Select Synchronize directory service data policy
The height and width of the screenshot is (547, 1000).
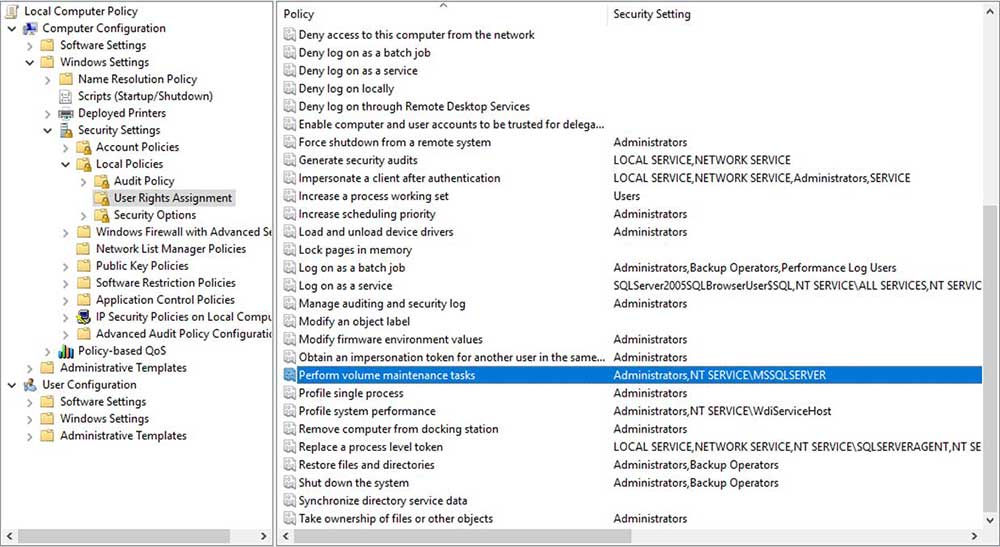[x=383, y=500]
